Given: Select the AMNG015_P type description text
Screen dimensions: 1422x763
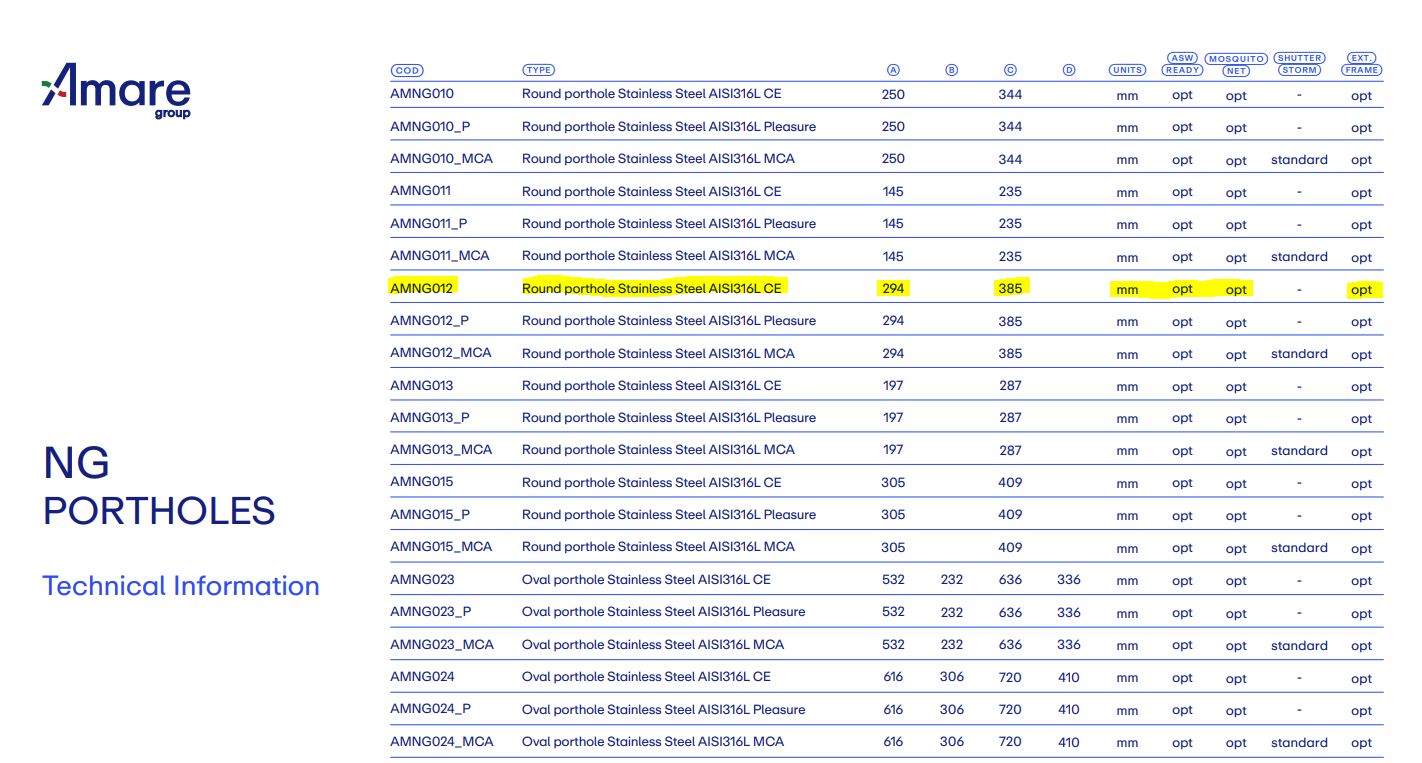Looking at the screenshot, I should [x=668, y=514].
